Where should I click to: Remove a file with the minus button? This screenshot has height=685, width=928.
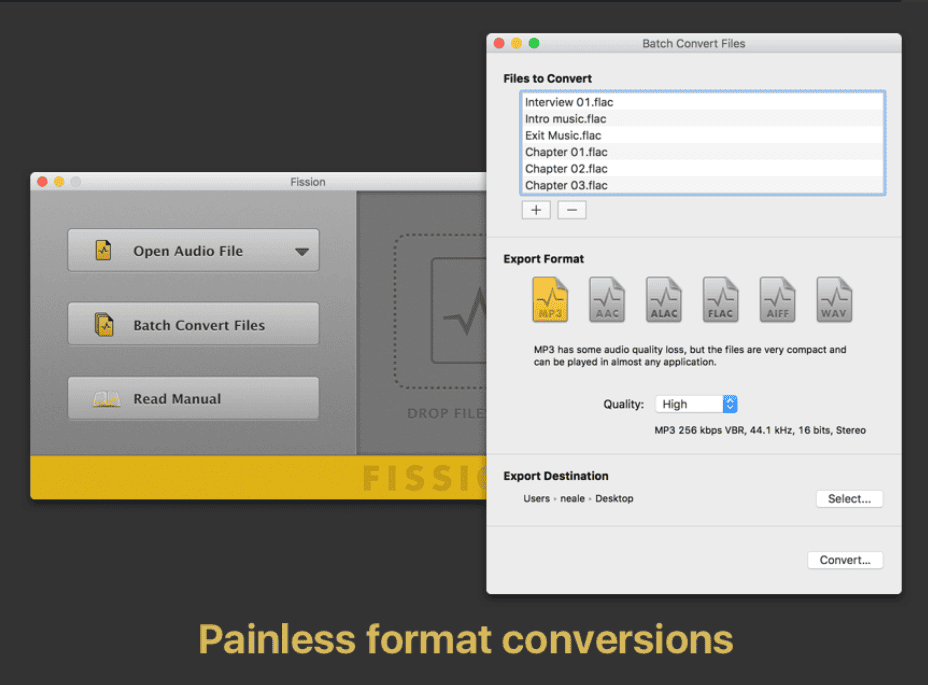[x=572, y=210]
